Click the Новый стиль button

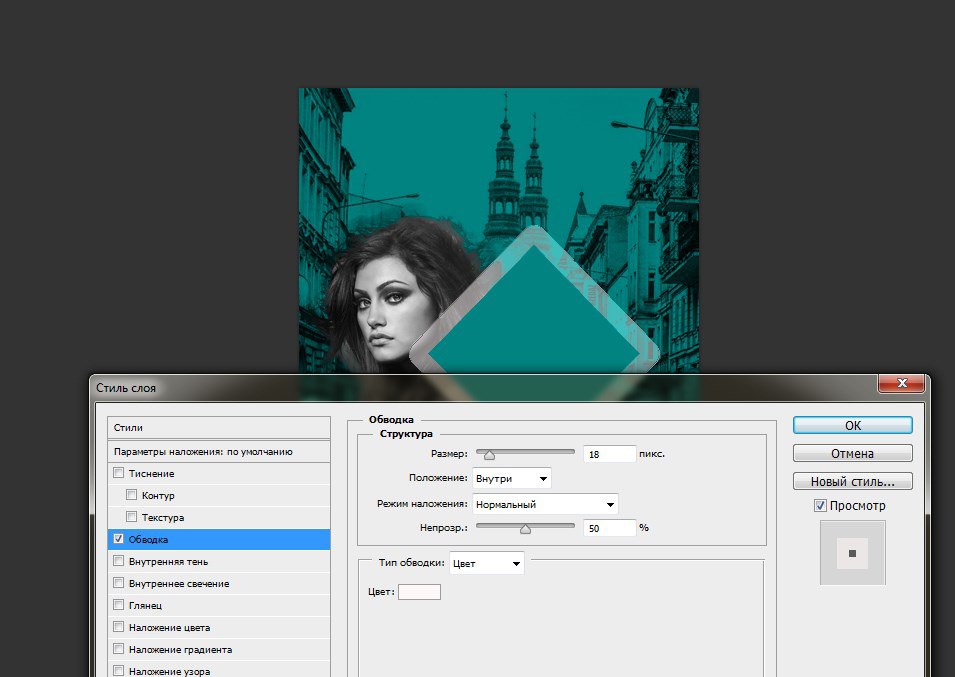[x=852, y=481]
